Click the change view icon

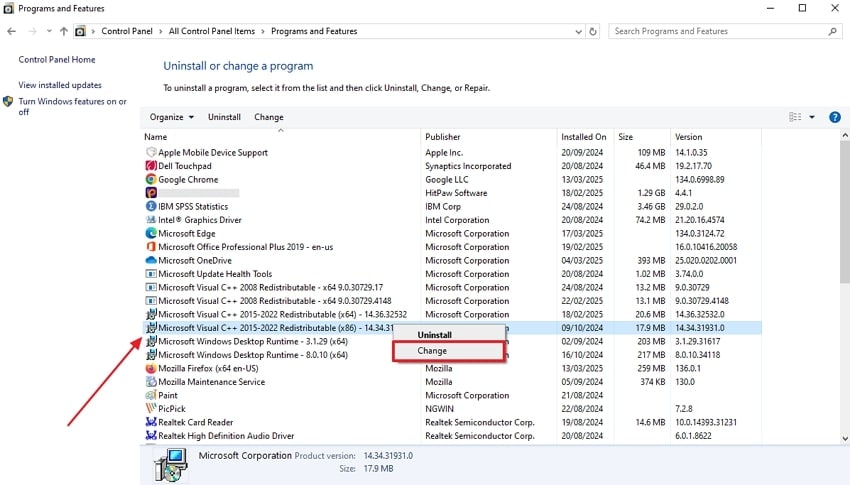tap(795, 117)
